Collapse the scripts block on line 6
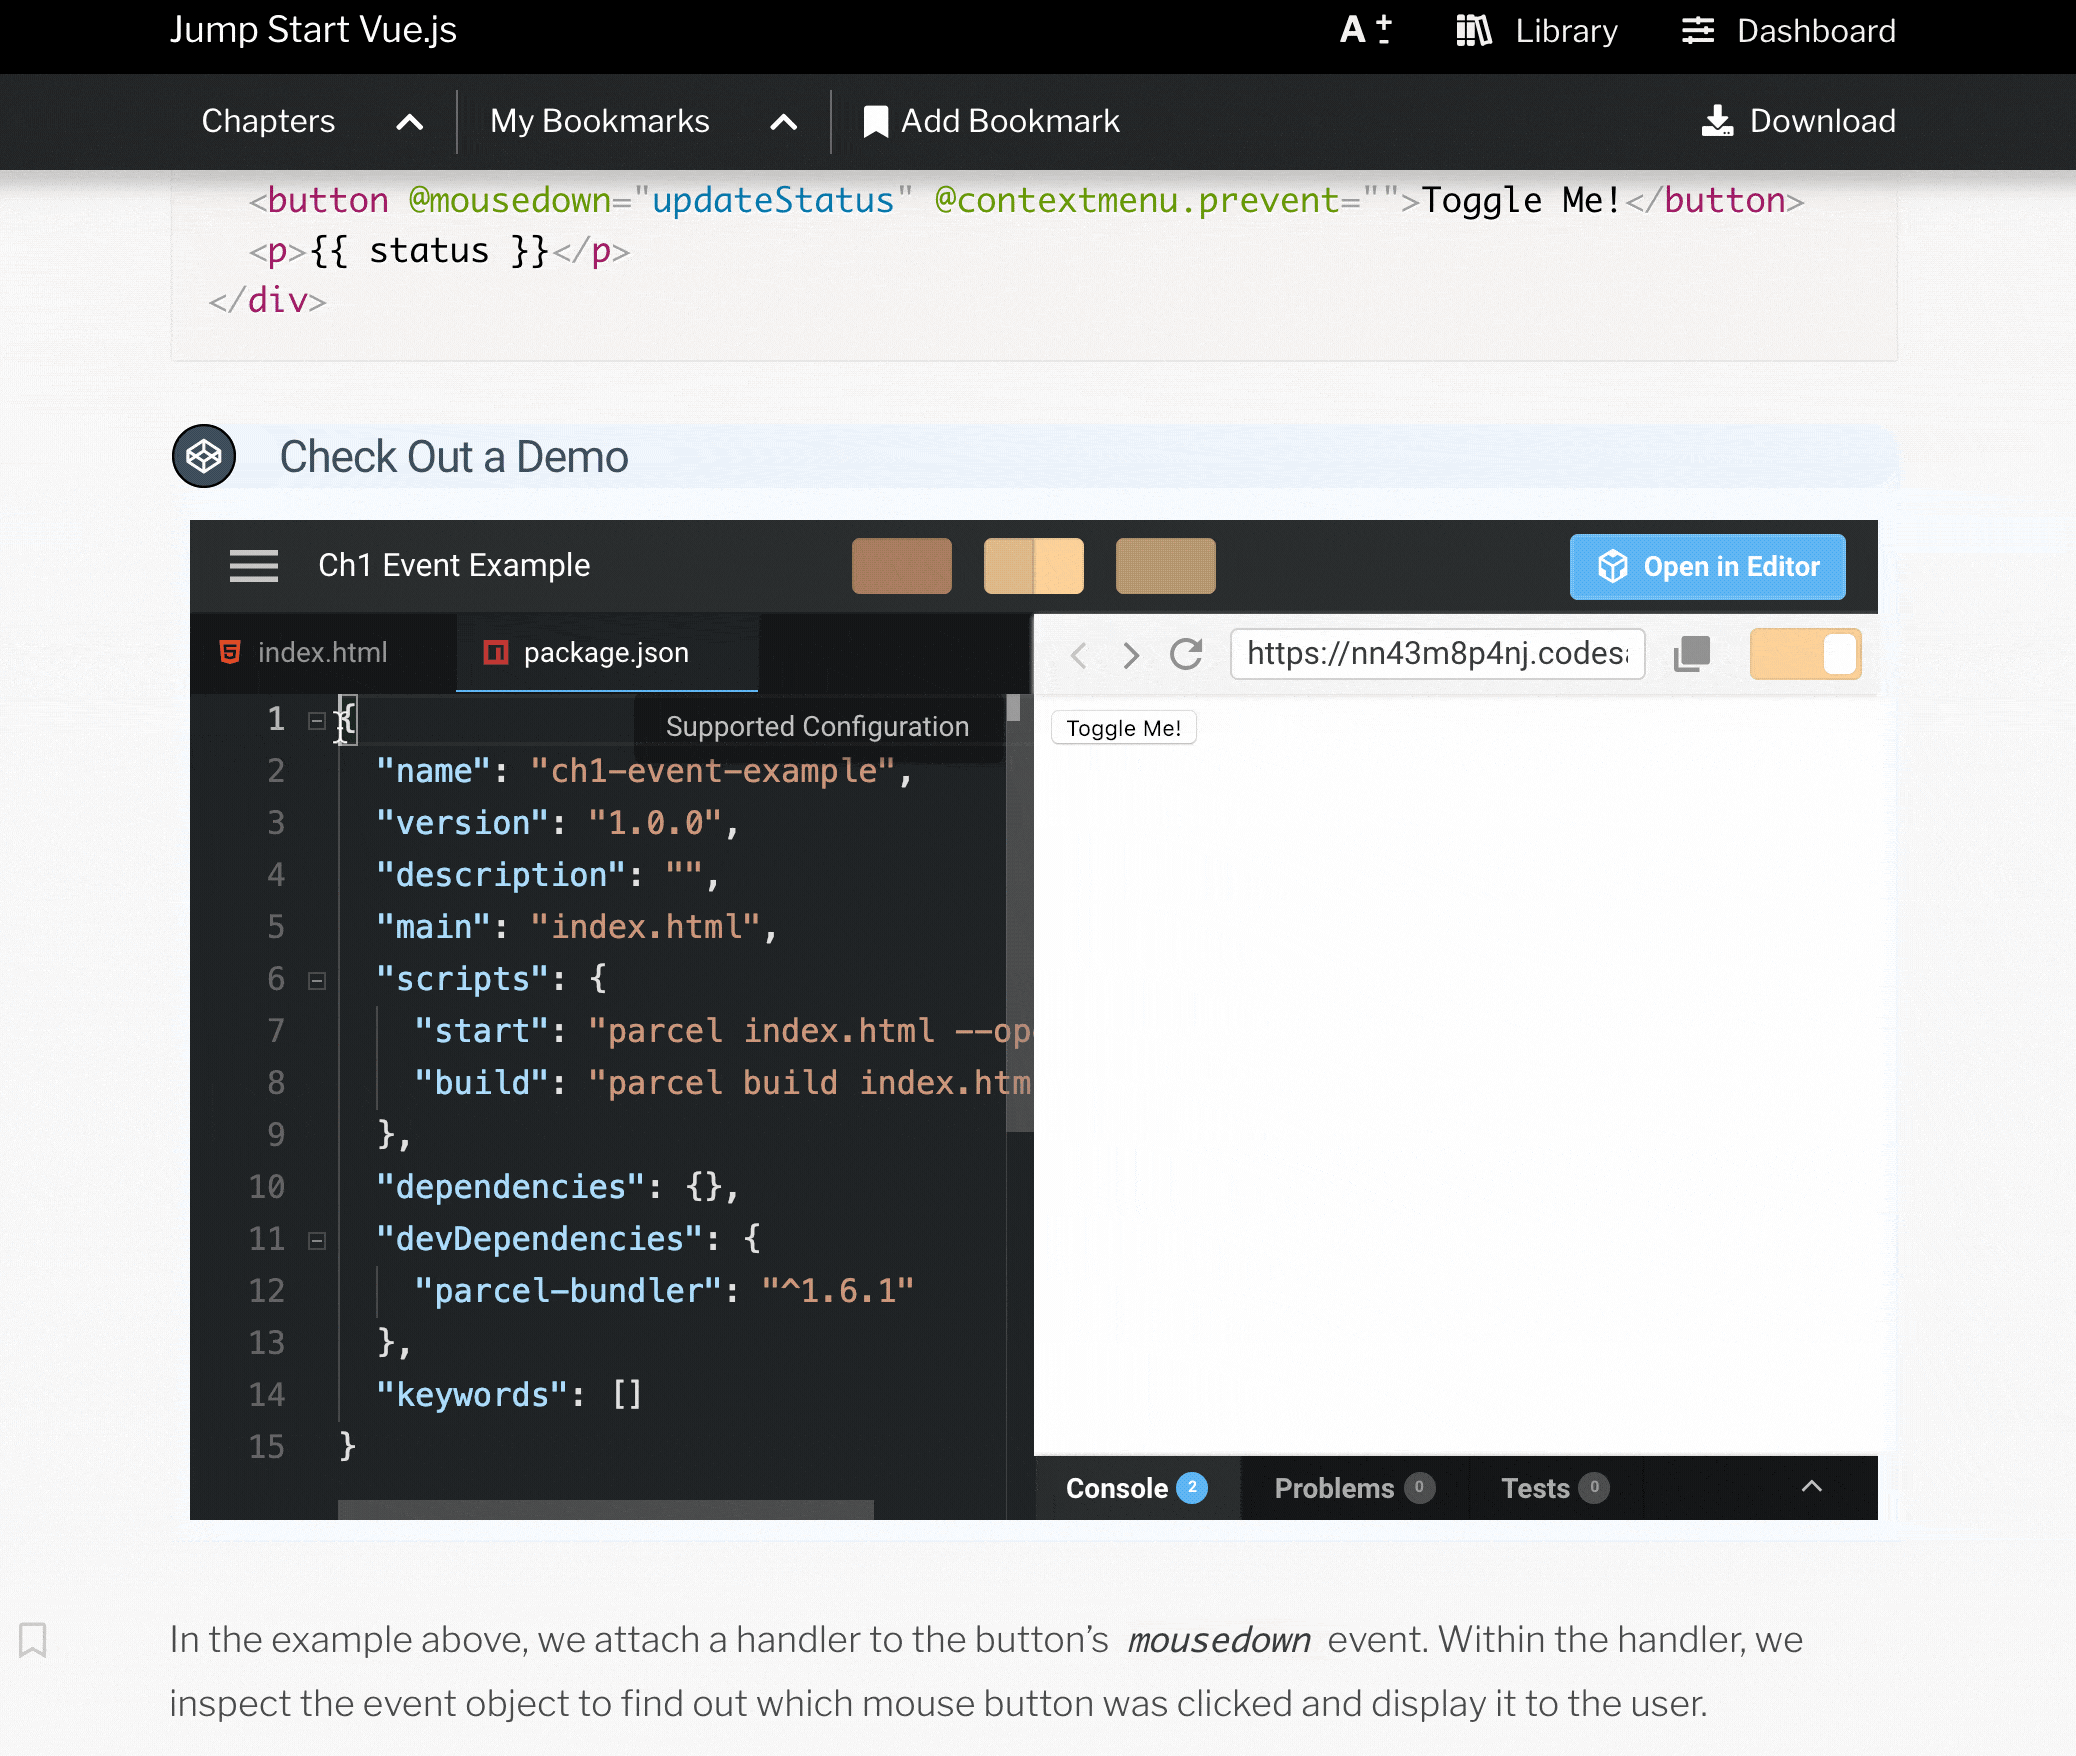This screenshot has width=2076, height=1756. pos(317,980)
